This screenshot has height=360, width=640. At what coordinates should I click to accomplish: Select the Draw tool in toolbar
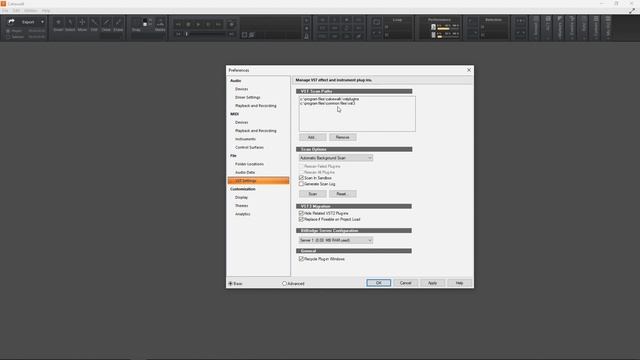click(106, 25)
